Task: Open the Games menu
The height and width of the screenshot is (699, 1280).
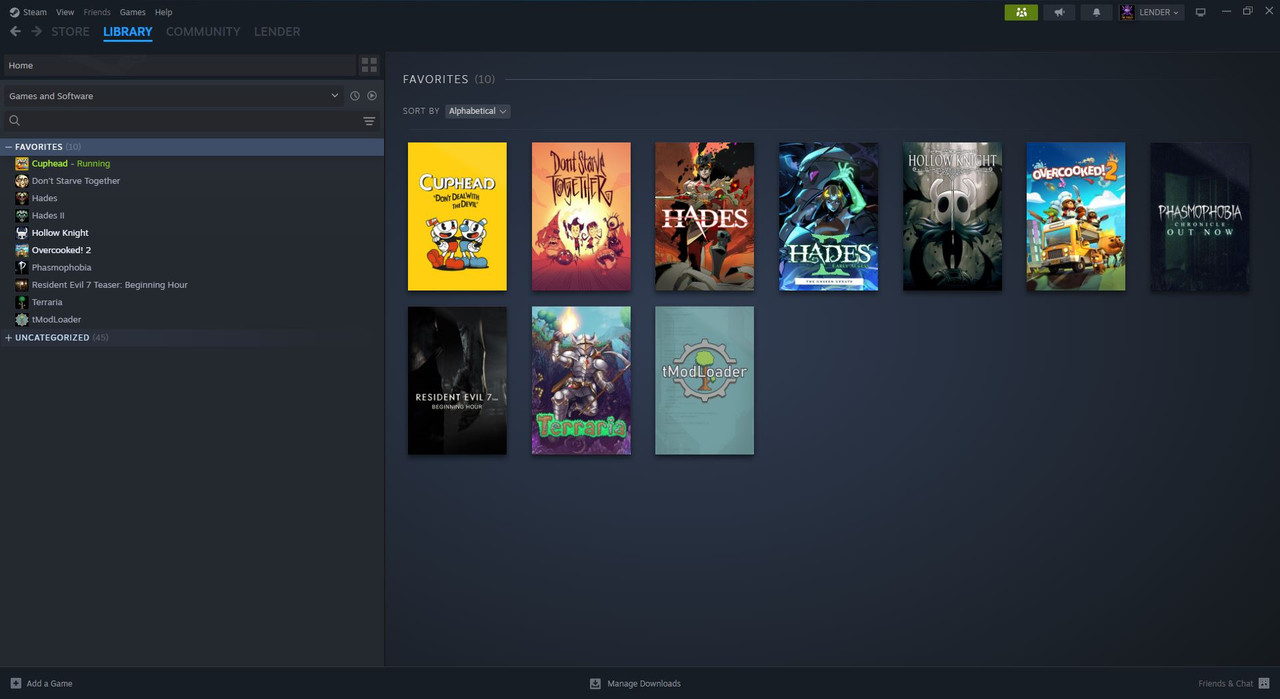Action: click(133, 12)
